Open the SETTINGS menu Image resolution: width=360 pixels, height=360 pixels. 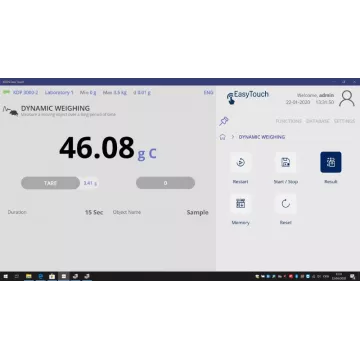[344, 121]
